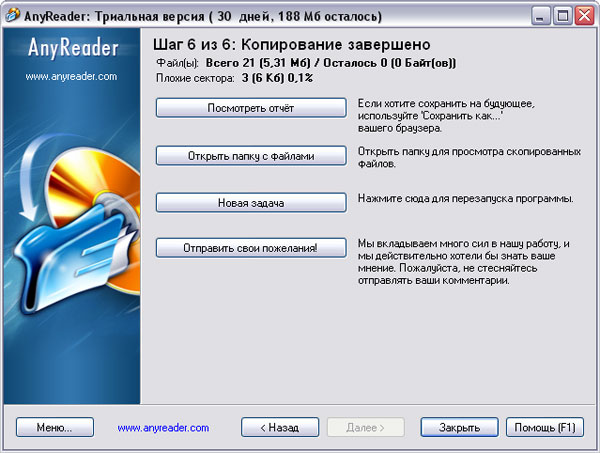
Task: Follow the blue www.anyreader.com link at bottom
Action: pyautogui.click(x=163, y=428)
